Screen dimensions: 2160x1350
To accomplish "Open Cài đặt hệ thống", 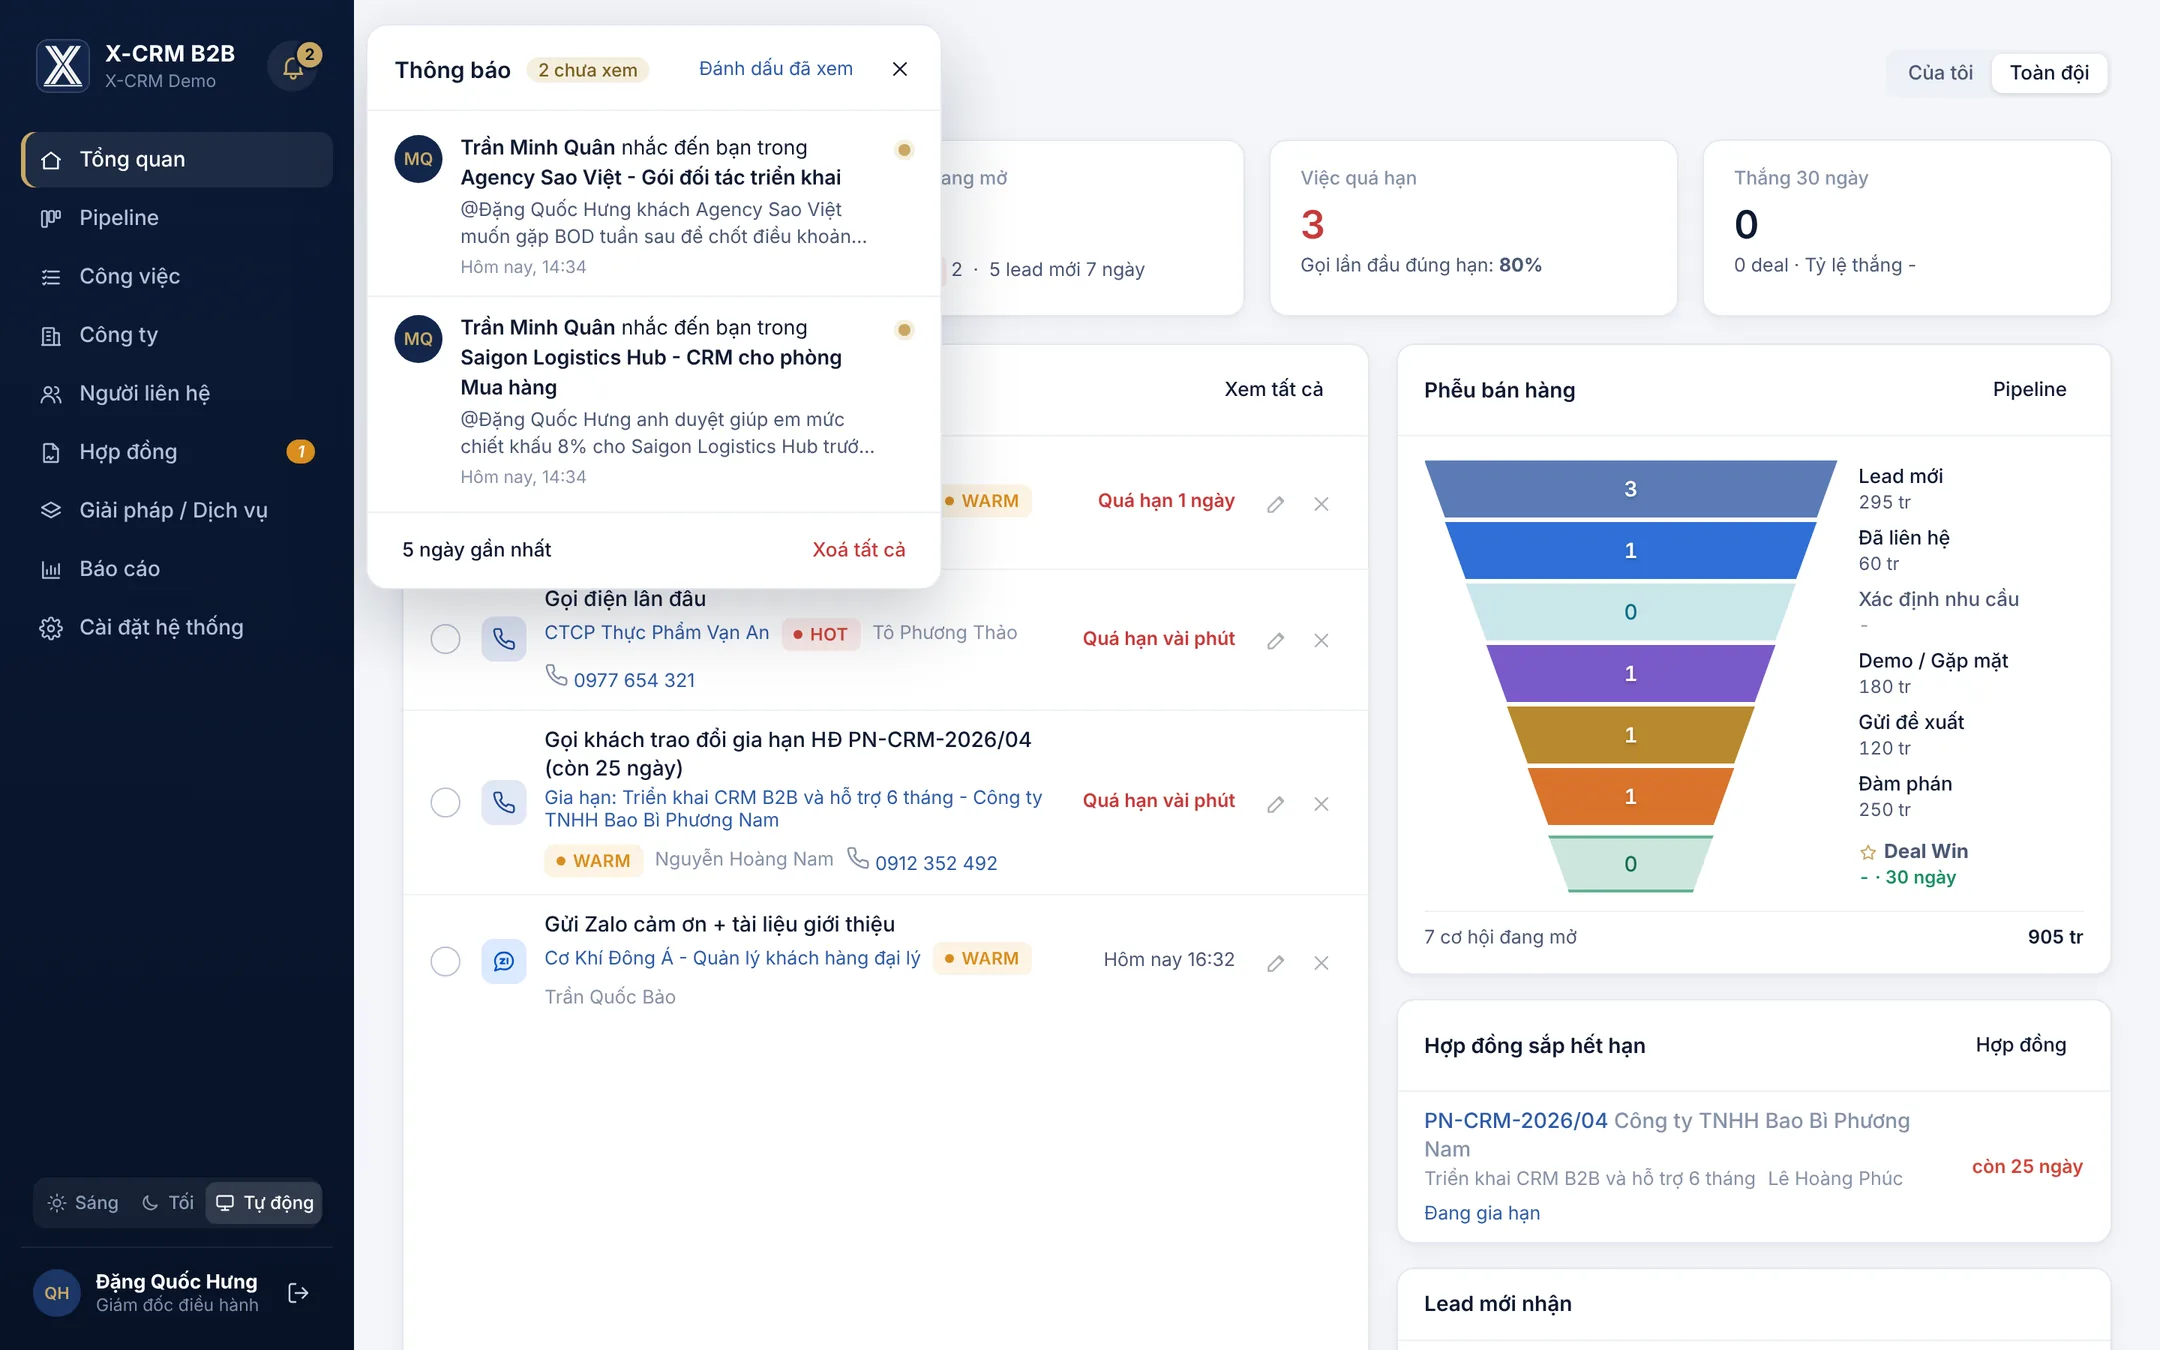I will pyautogui.click(x=177, y=628).
